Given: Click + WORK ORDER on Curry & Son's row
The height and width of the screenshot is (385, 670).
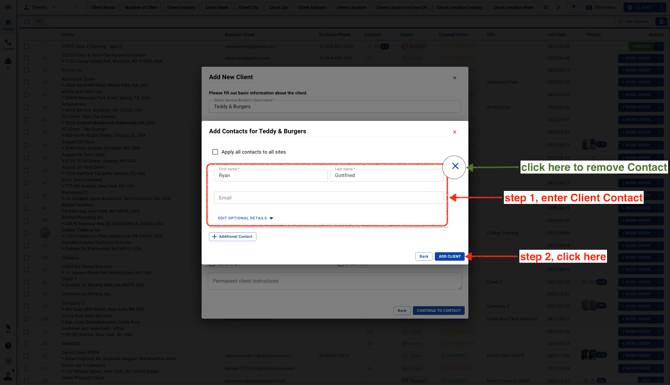Looking at the screenshot, I should tap(636, 58).
